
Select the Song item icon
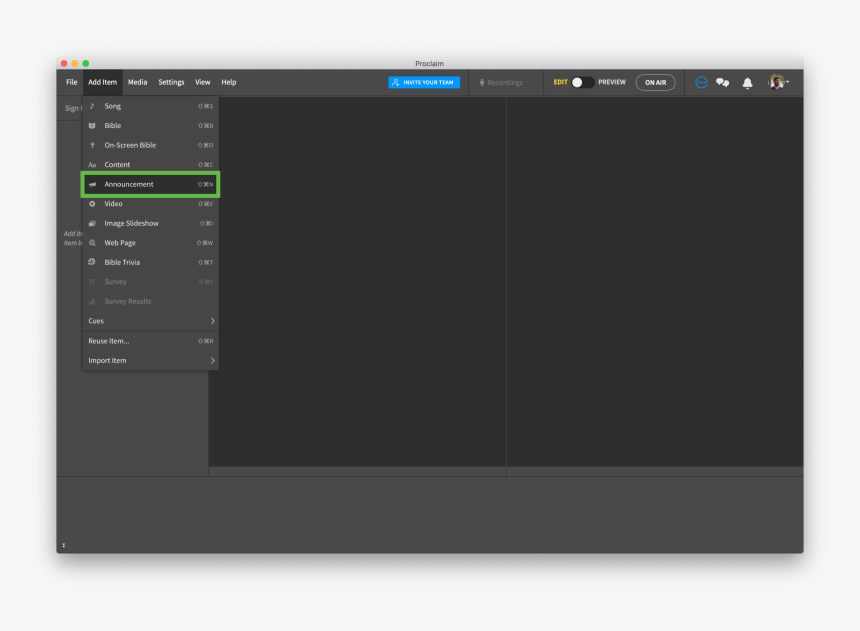tap(92, 106)
